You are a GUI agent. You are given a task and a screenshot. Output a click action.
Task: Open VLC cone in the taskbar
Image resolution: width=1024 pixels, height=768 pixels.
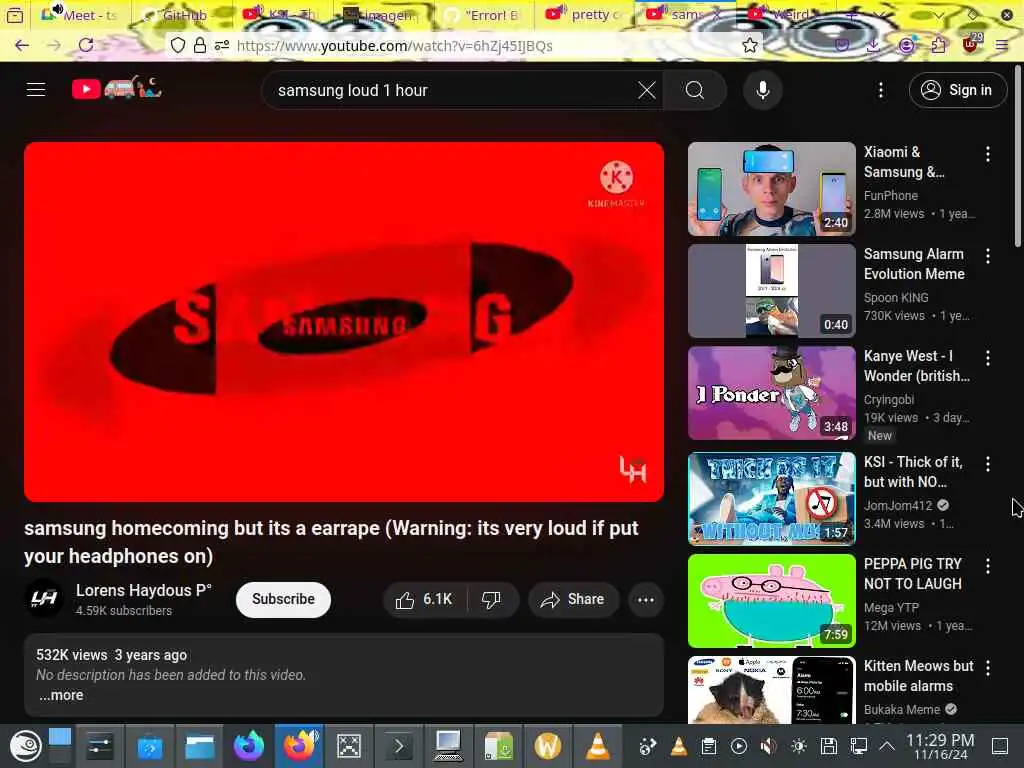tap(598, 746)
